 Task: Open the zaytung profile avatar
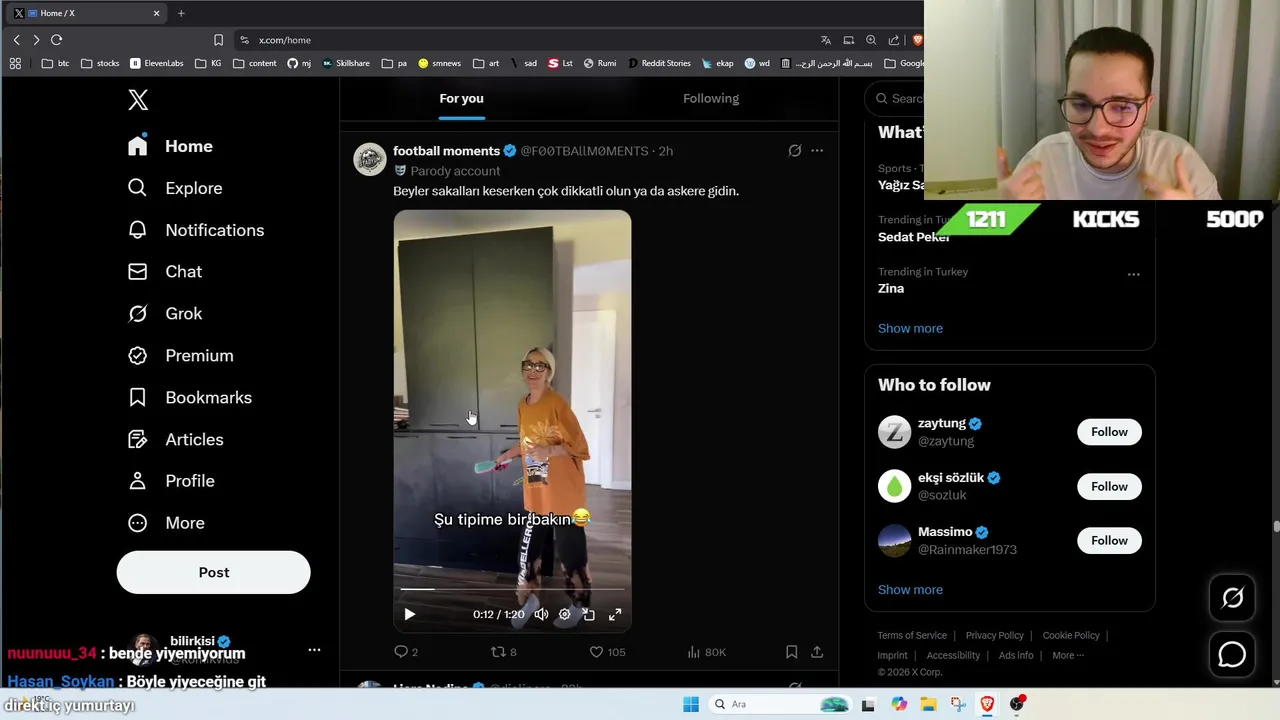(894, 432)
